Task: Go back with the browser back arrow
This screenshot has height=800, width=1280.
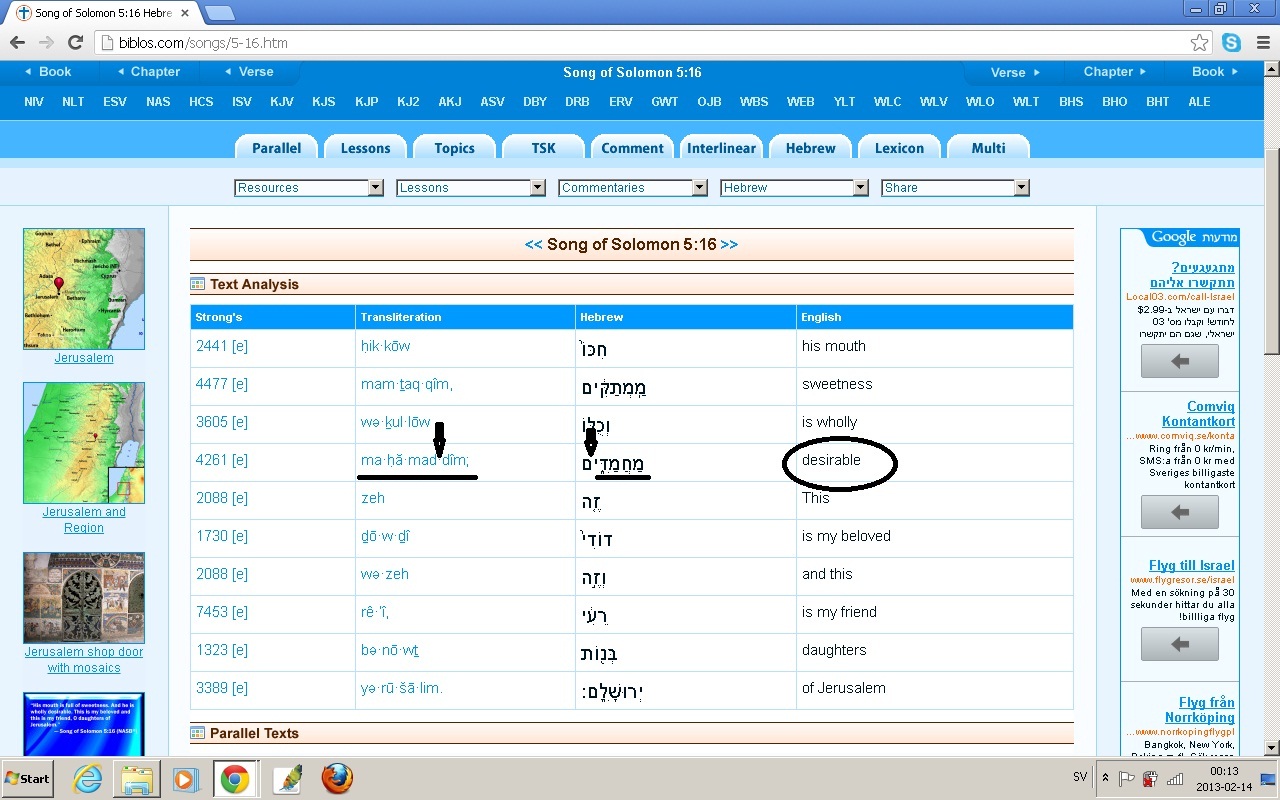Action: pyautogui.click(x=17, y=43)
